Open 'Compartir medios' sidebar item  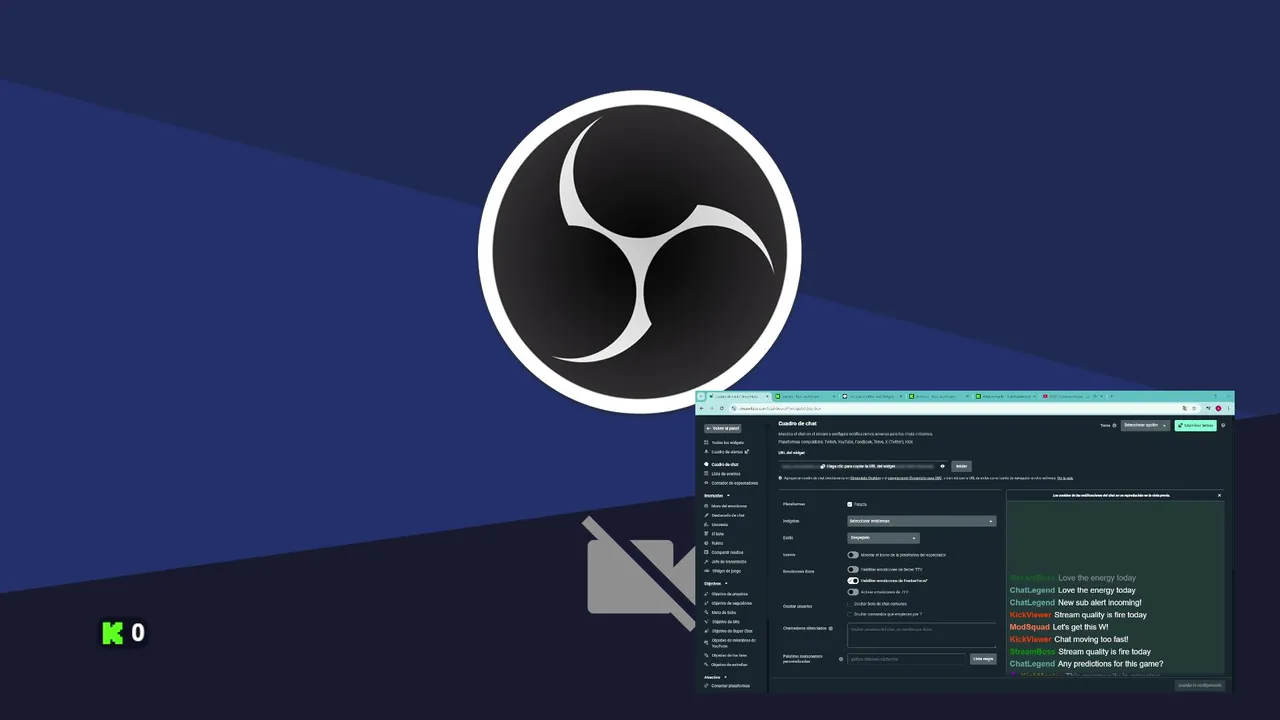coord(723,552)
